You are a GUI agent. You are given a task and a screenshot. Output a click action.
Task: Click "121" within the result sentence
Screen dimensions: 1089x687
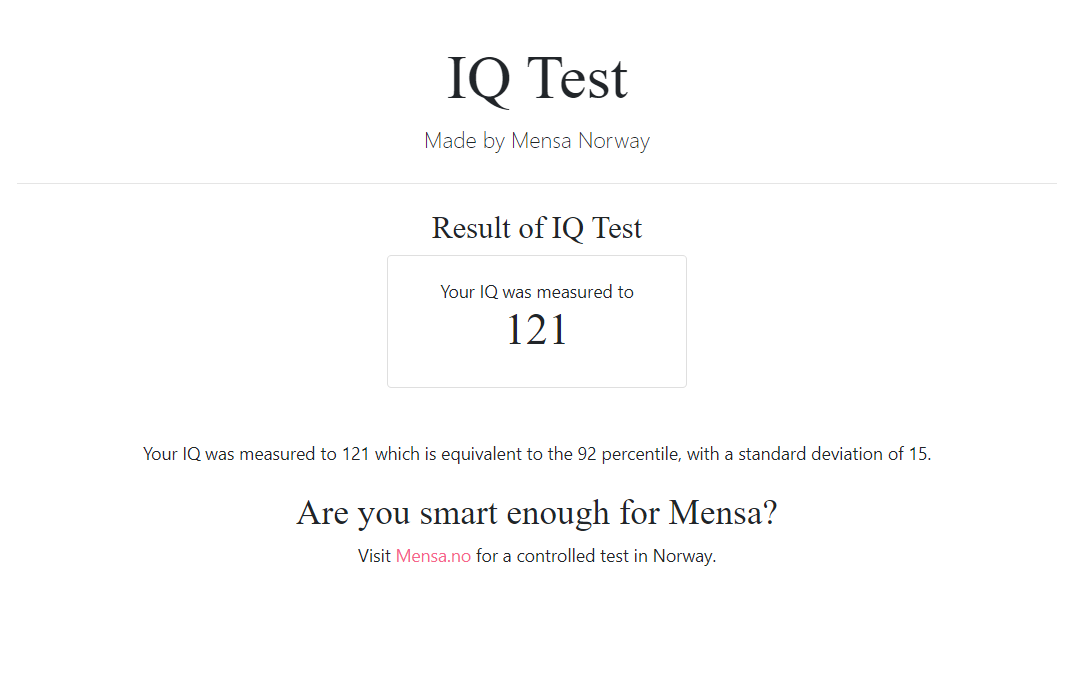point(356,454)
